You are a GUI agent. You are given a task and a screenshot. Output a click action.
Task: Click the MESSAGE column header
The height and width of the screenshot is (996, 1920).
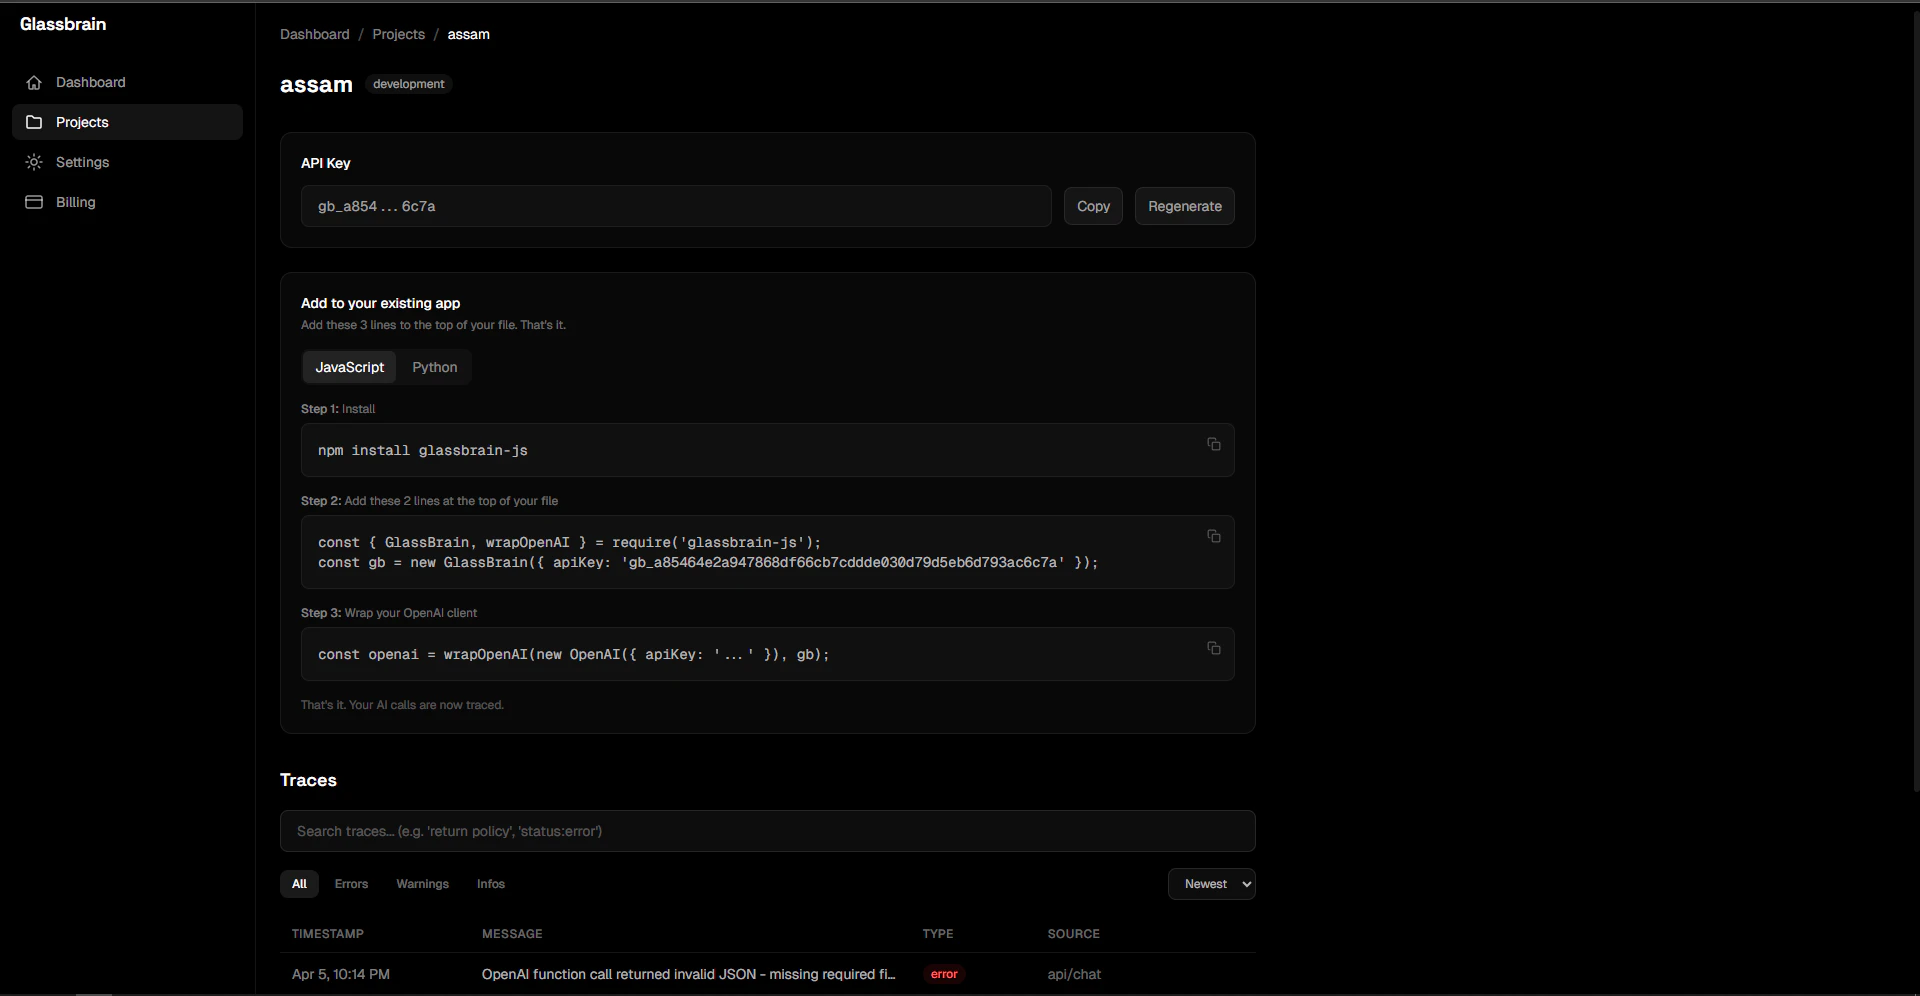coord(512,934)
